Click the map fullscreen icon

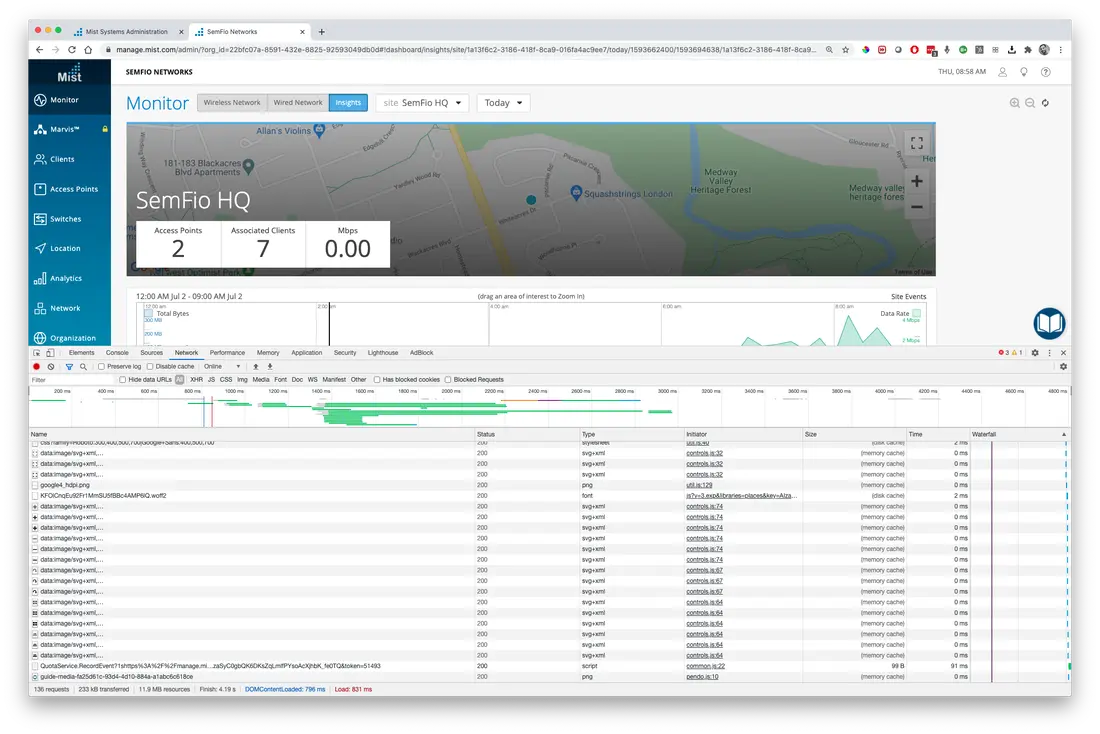pos(916,143)
